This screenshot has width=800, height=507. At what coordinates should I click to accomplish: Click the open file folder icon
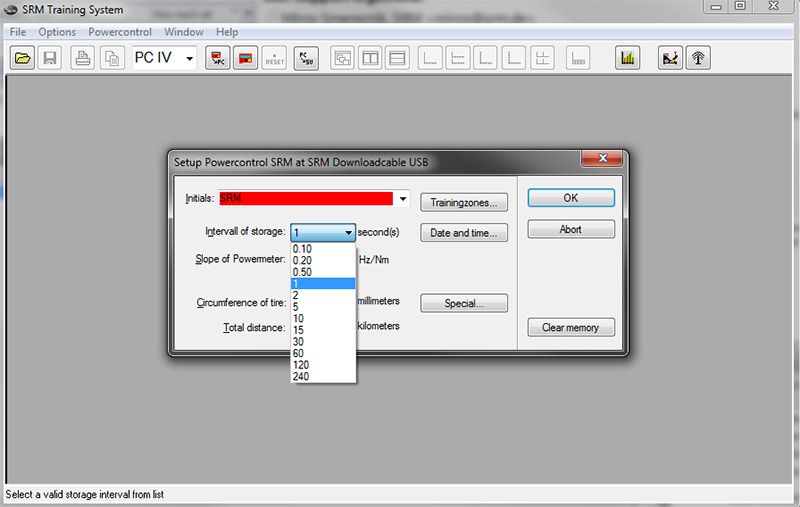22,58
